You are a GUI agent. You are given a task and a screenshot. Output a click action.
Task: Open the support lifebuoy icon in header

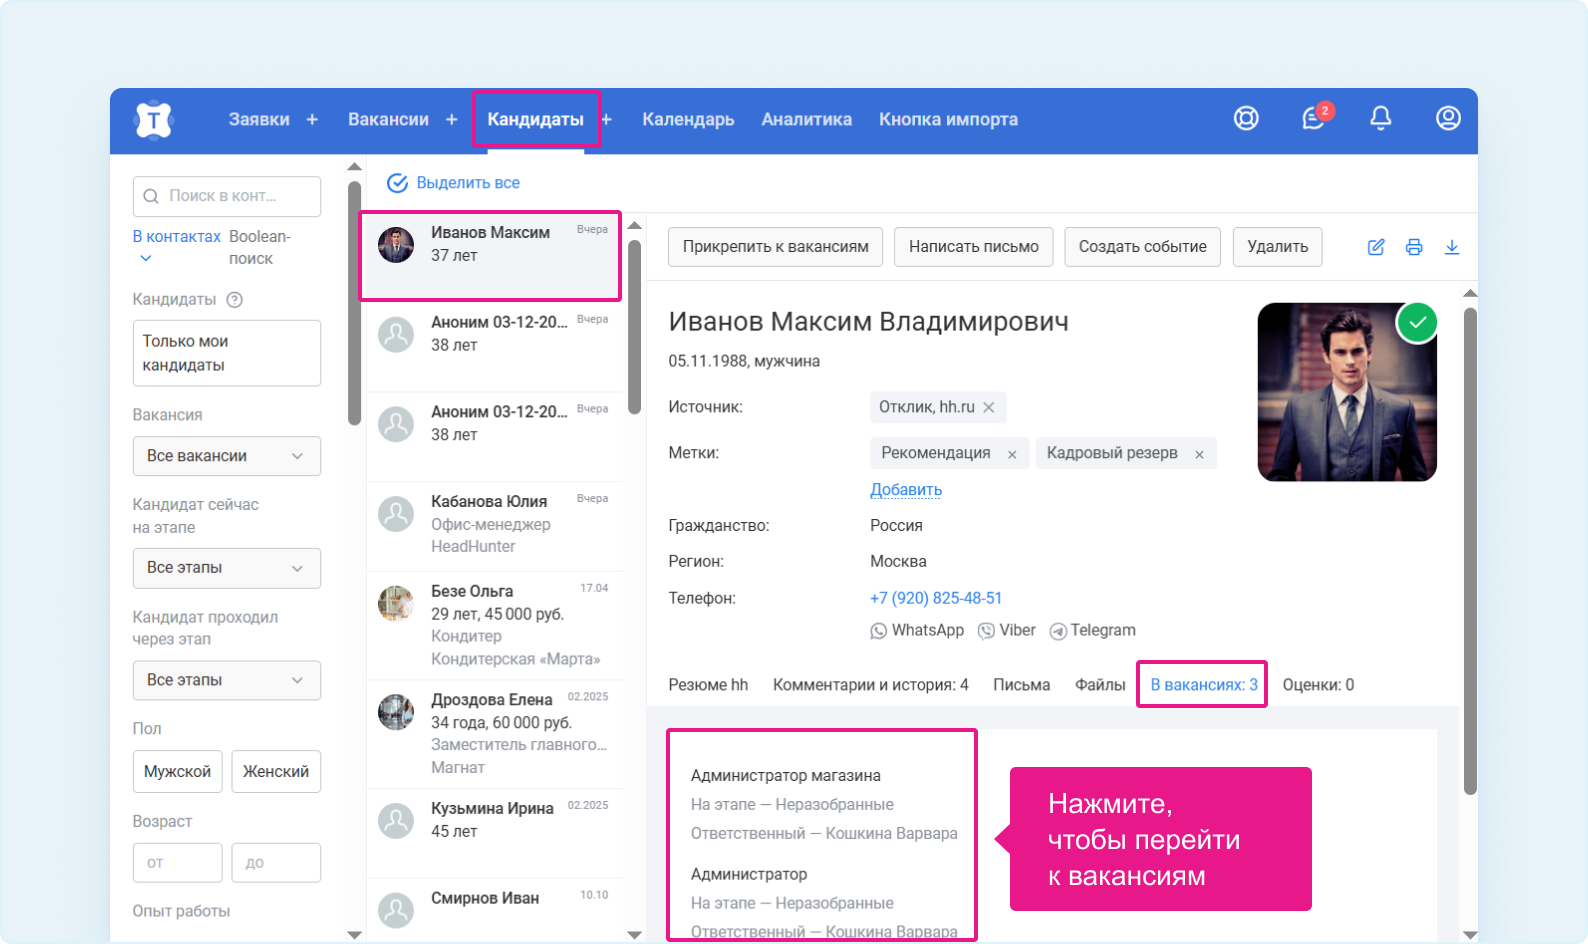click(x=1246, y=118)
